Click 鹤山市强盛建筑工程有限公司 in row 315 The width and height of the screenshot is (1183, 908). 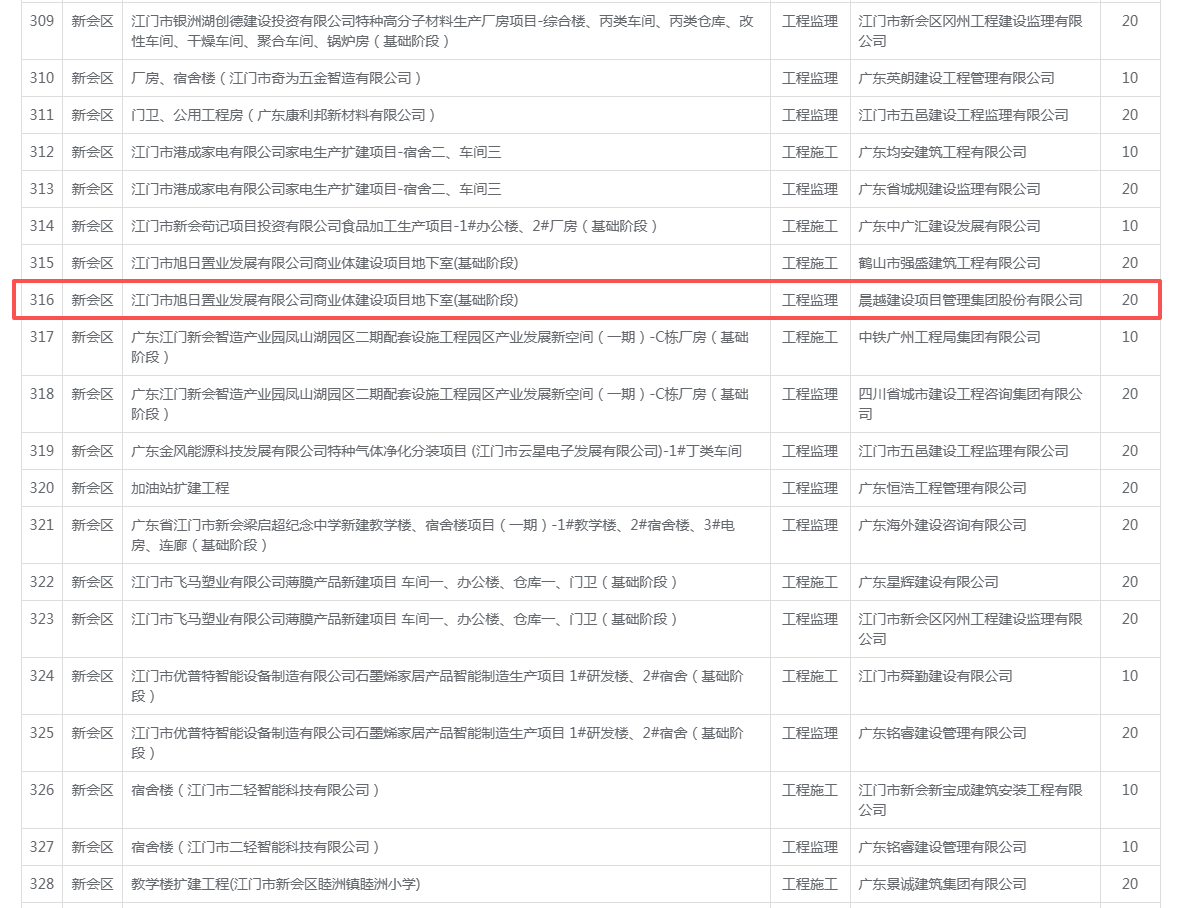coord(949,263)
